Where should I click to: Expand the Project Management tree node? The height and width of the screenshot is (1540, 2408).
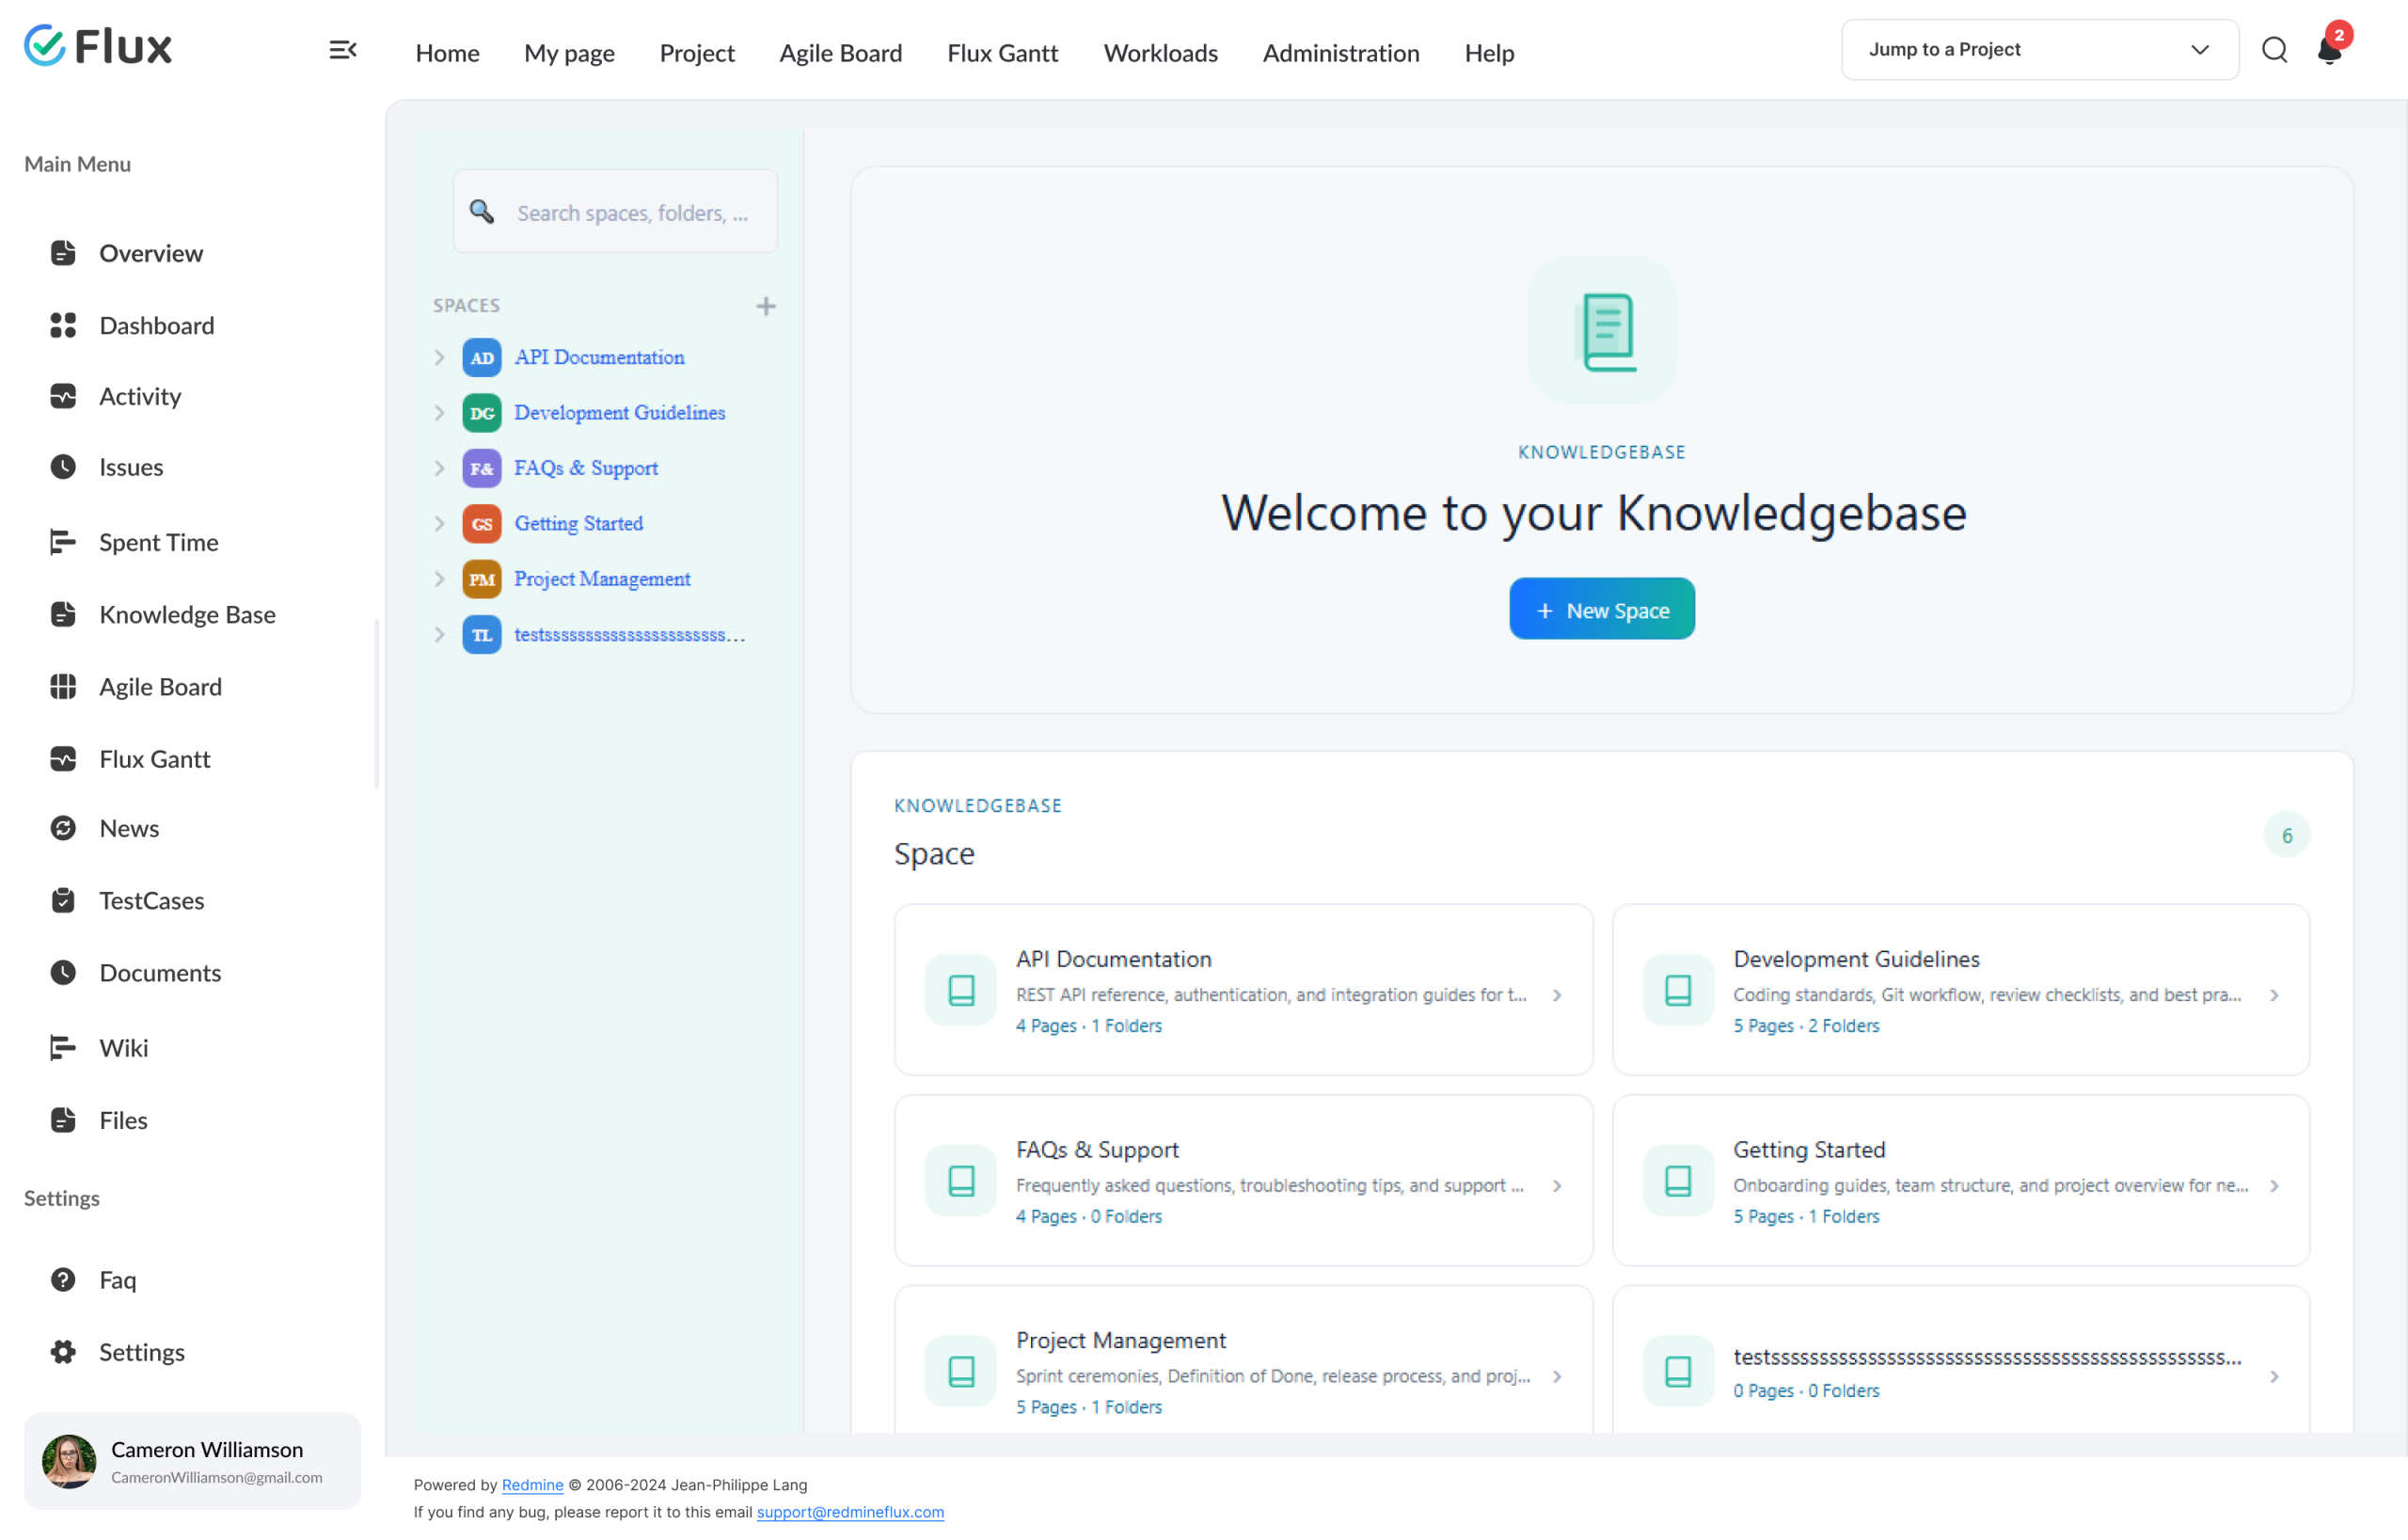pos(439,579)
